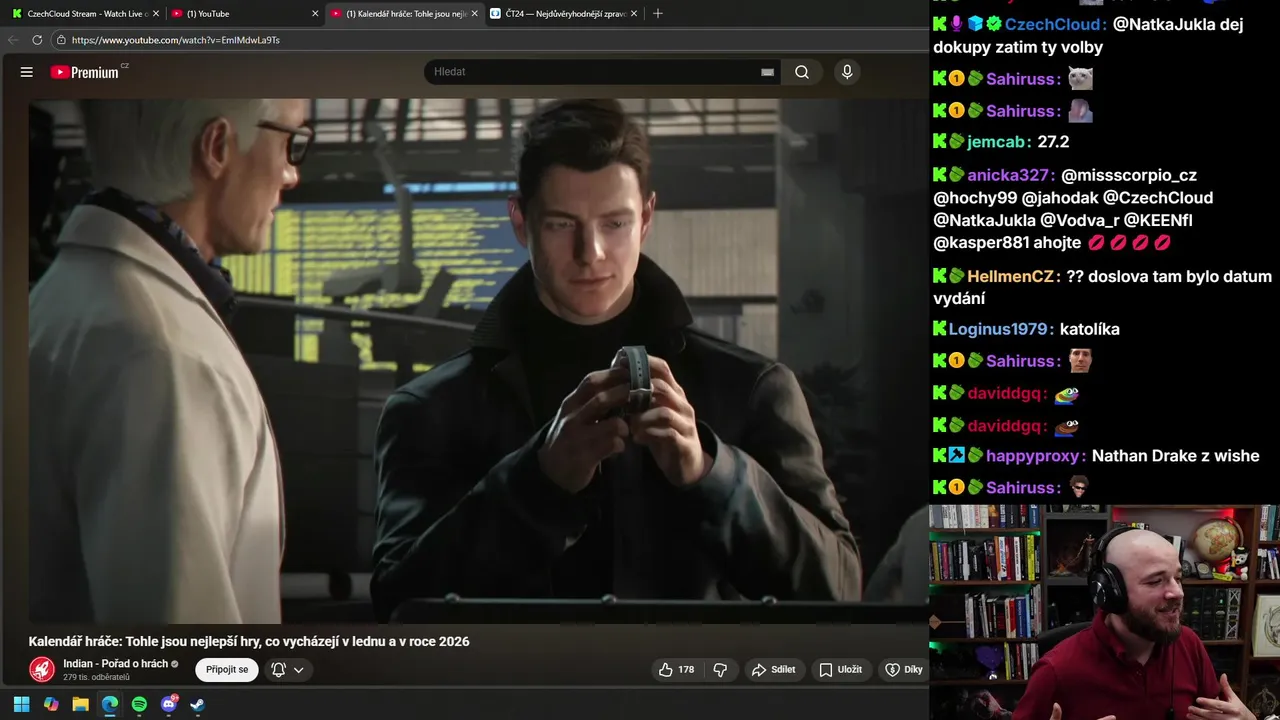1280x720 pixels.
Task: Click the 'katolíka' chat message
Action: (x=1089, y=329)
